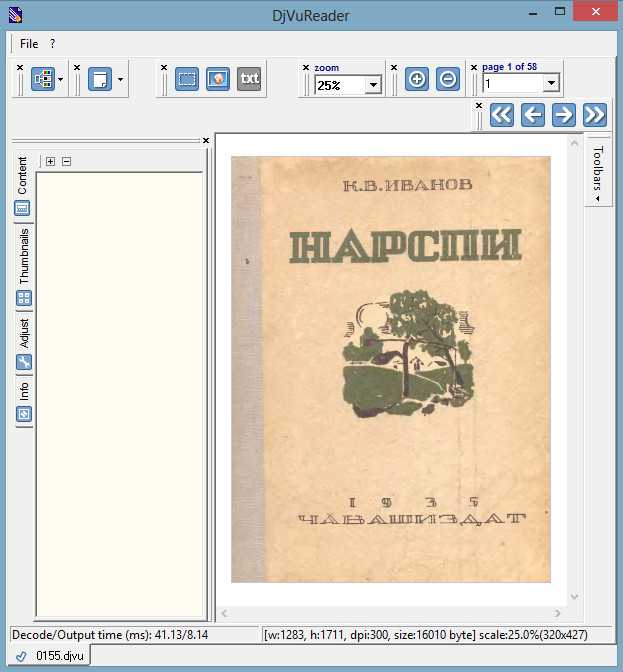Image resolution: width=623 pixels, height=672 pixels.
Task: Click the txt text-layer button
Action: point(249,79)
